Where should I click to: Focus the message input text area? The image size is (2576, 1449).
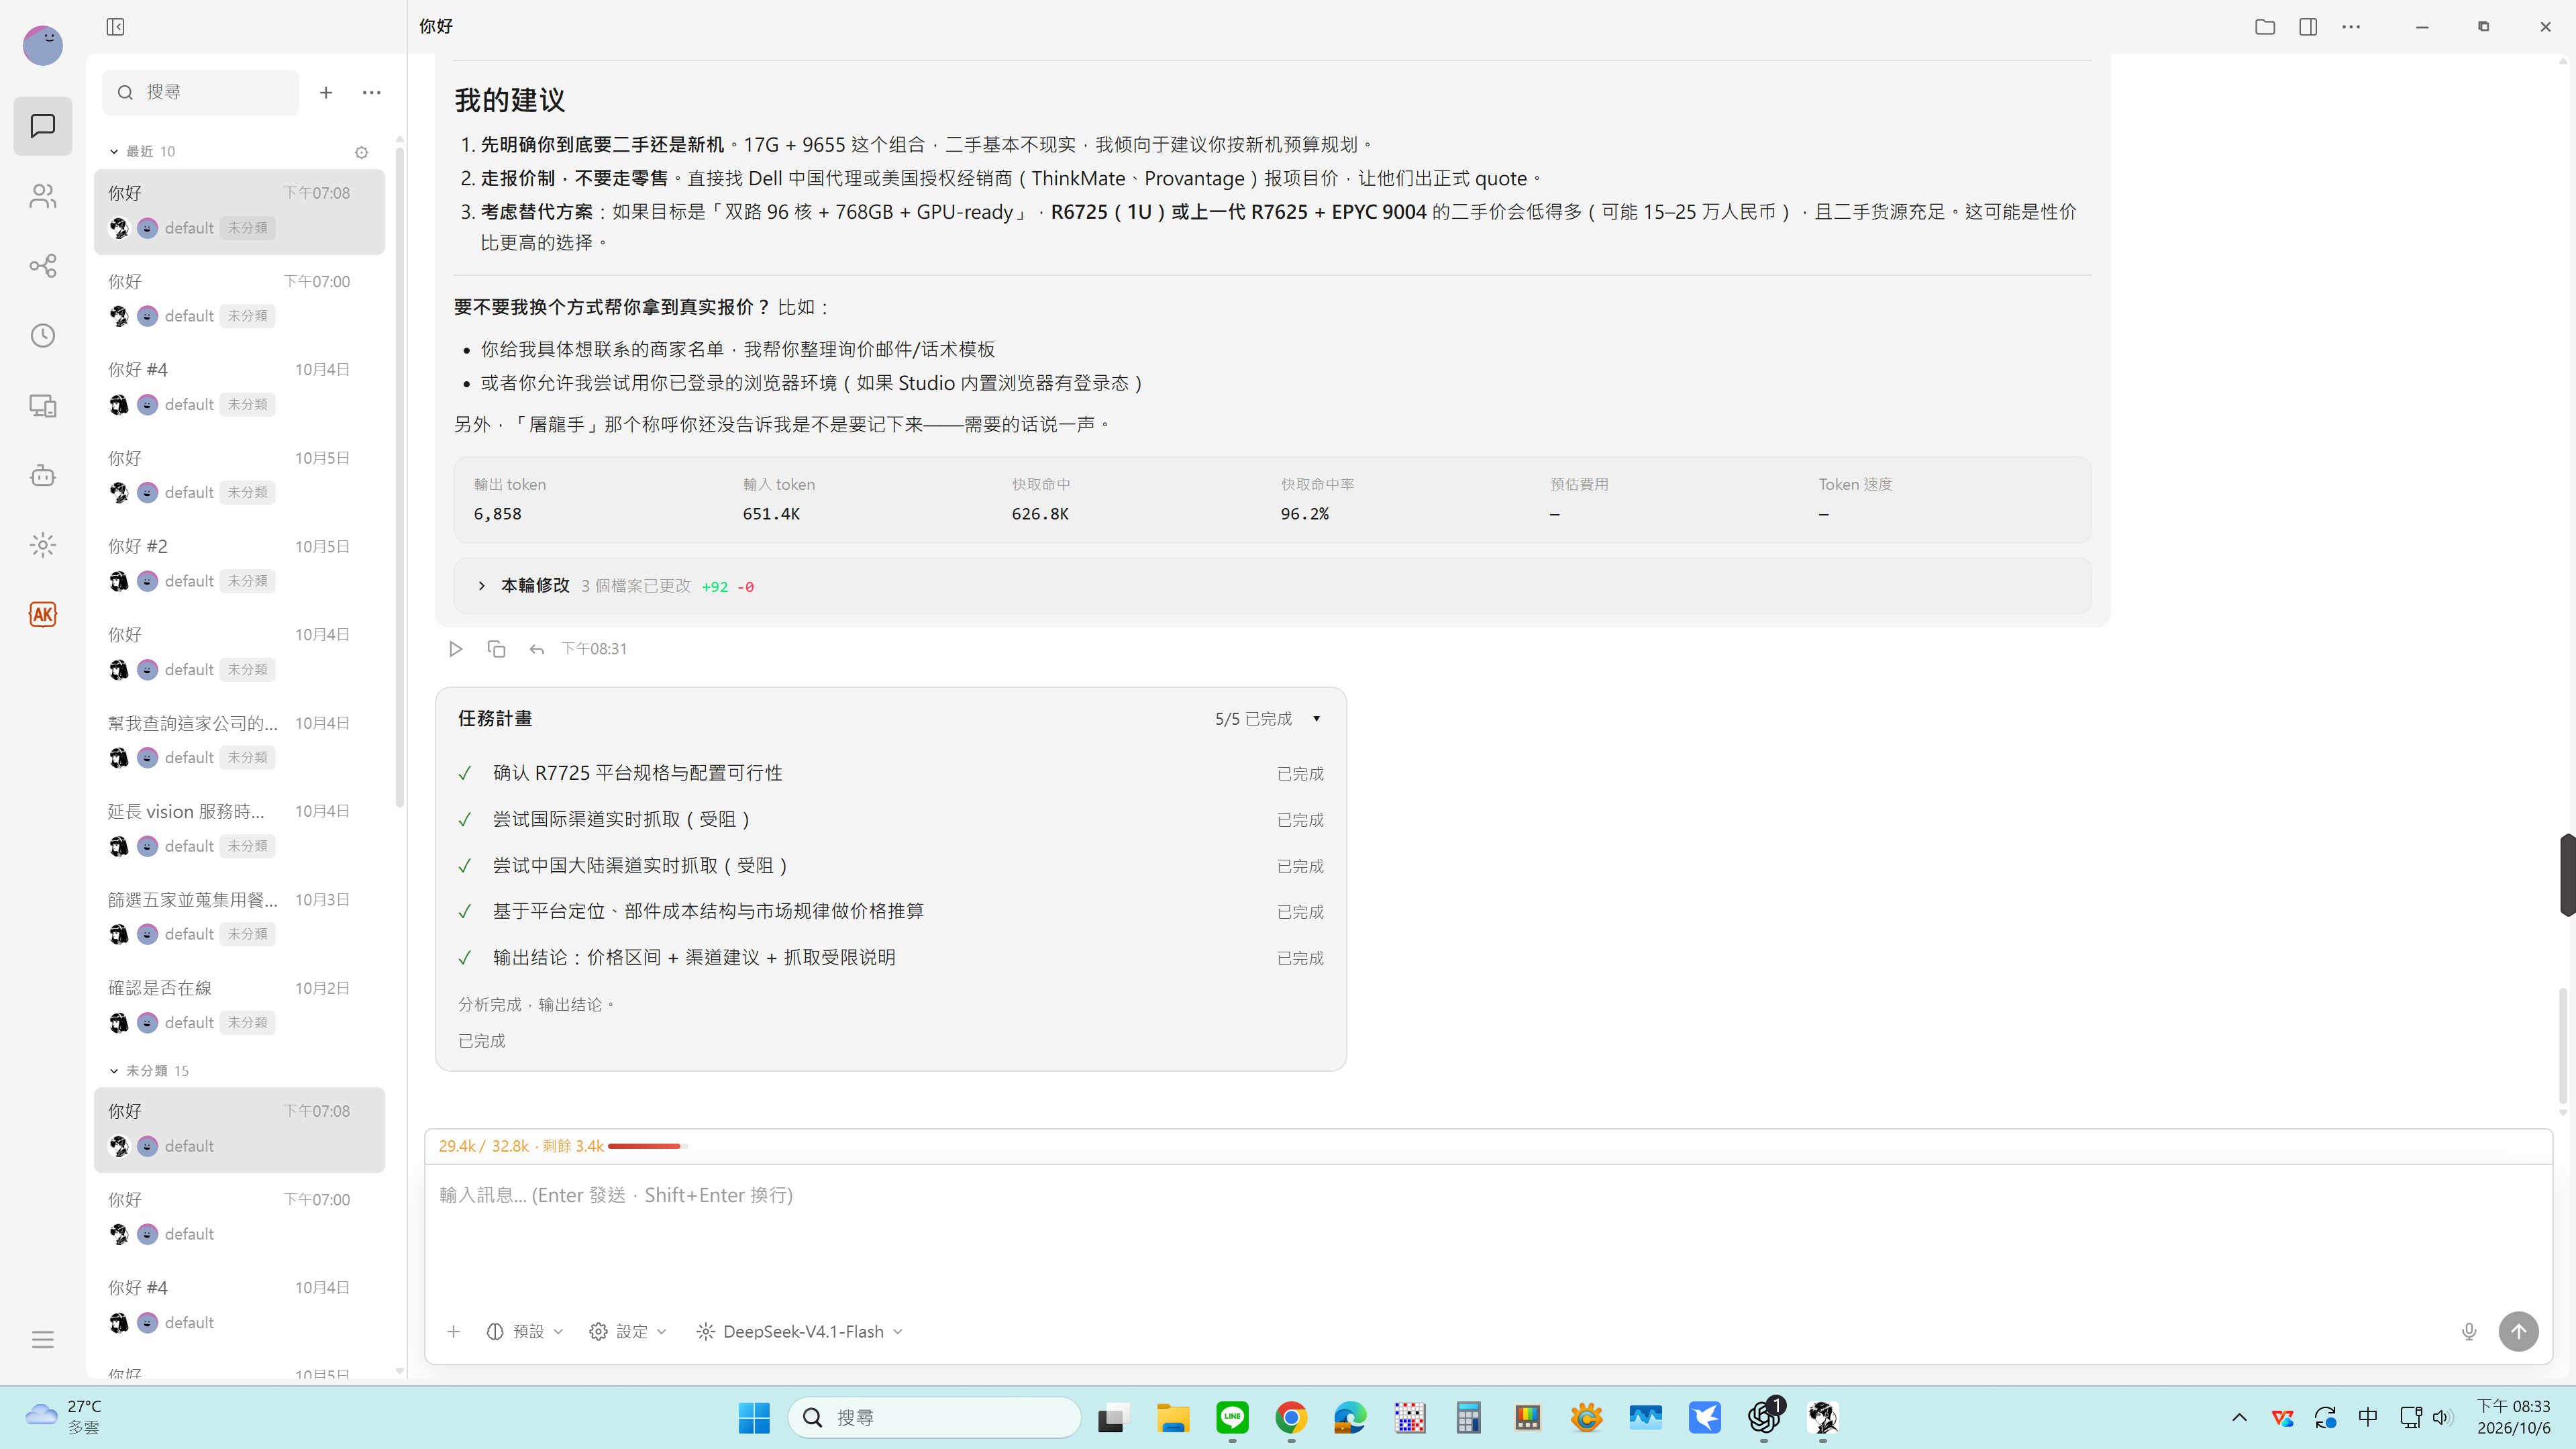coord(1488,1236)
